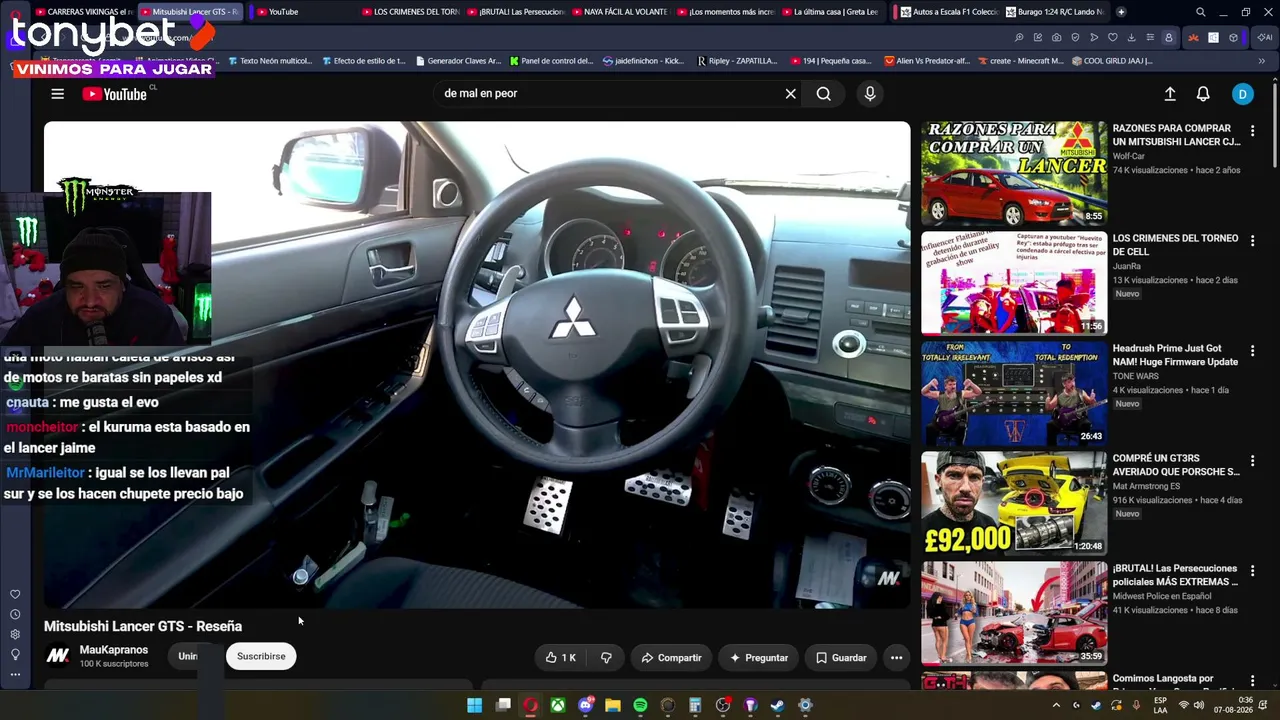This screenshot has width=1280, height=720.
Task: Open the Mat Armstrong ES channel link
Action: point(1147,486)
